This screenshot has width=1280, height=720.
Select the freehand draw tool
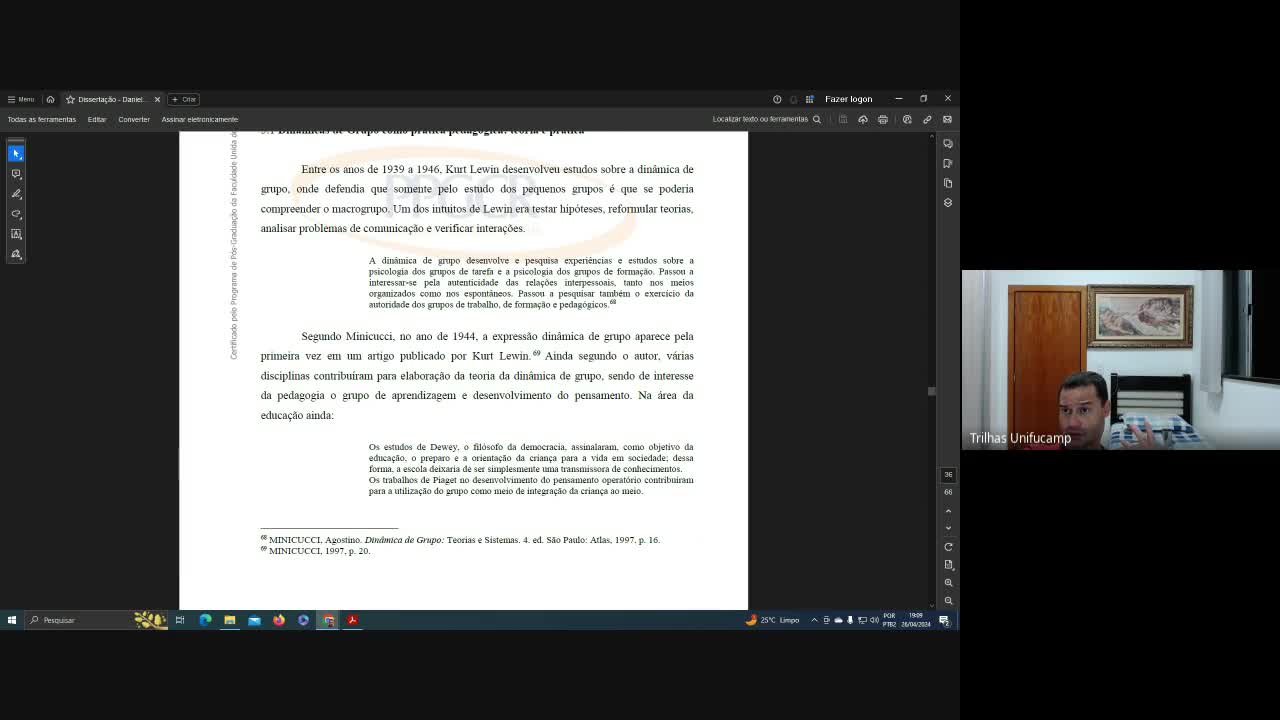pyautogui.click(x=16, y=213)
